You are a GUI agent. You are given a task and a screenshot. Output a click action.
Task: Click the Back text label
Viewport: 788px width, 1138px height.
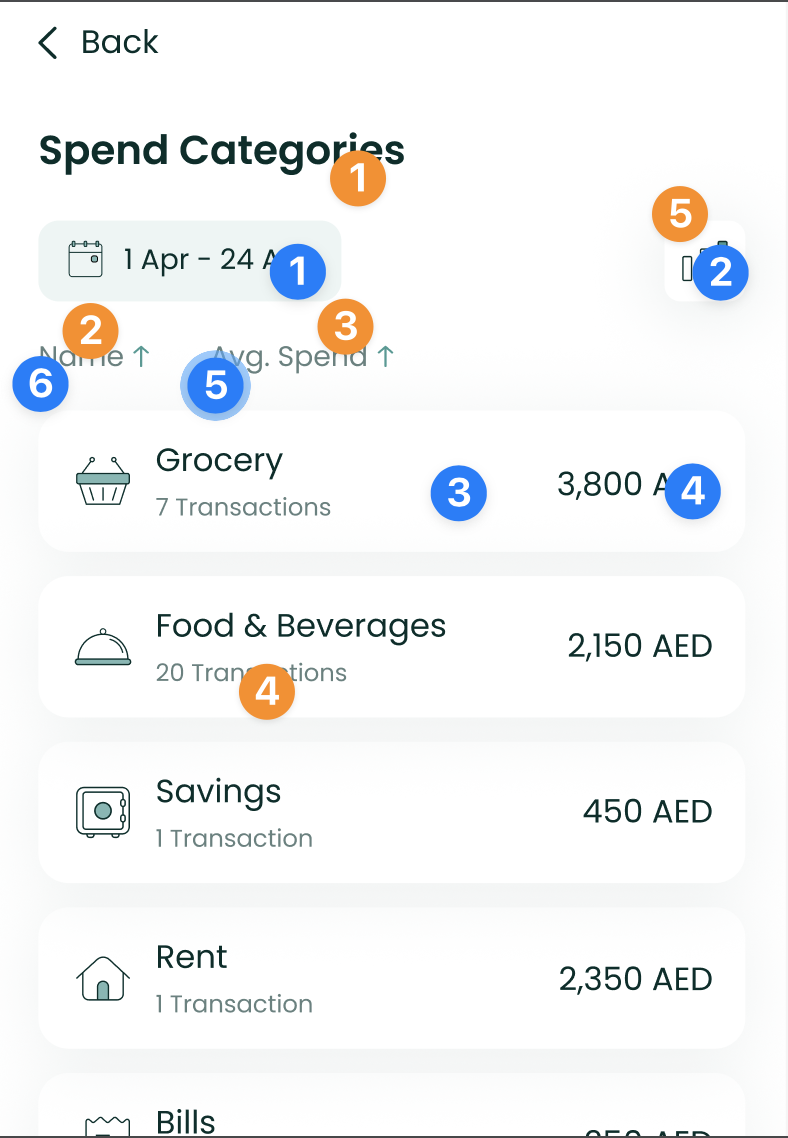pyautogui.click(x=120, y=42)
